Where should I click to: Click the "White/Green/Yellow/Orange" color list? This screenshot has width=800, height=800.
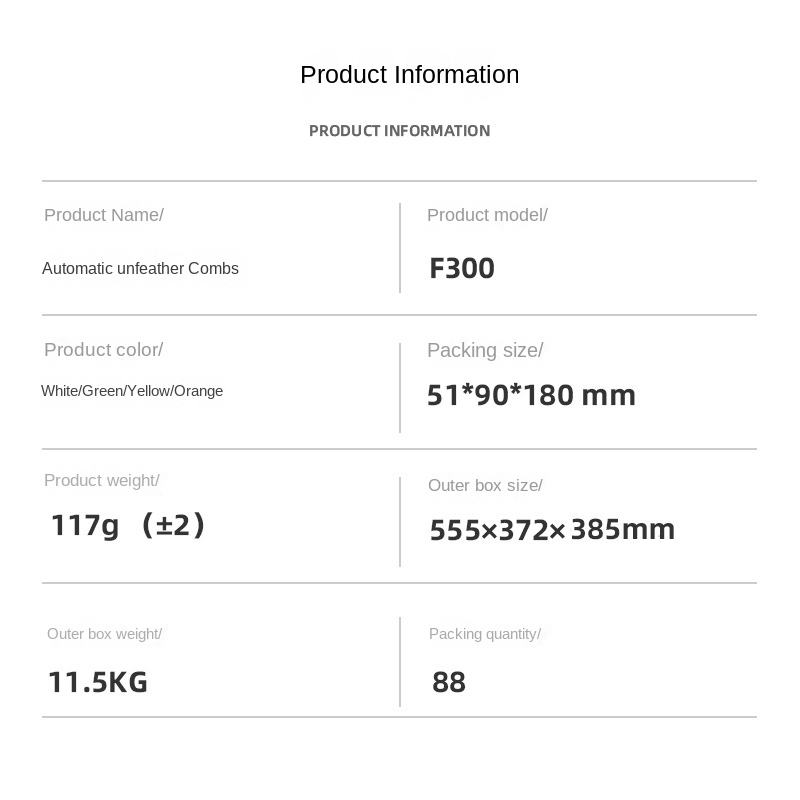coord(132,391)
